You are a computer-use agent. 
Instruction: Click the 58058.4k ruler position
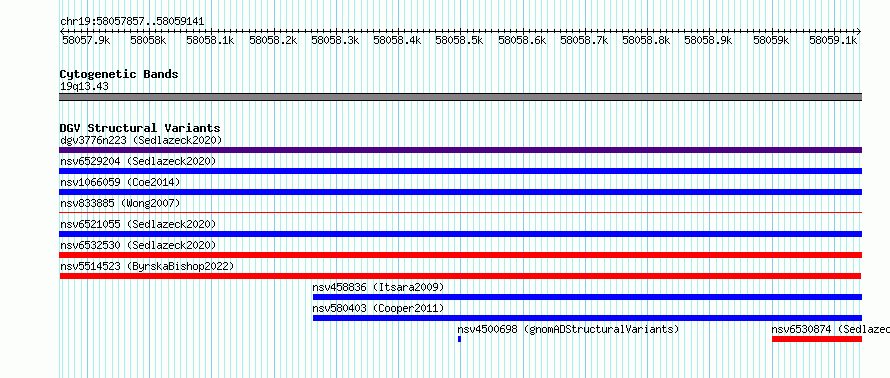pos(397,40)
